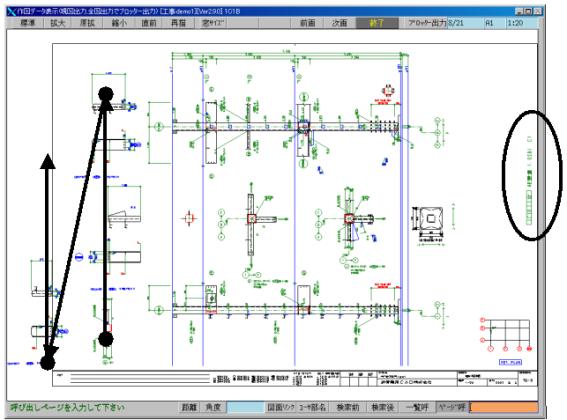Click the 拡大 (zoom in) button
This screenshot has width=567, height=420.
(58, 23)
